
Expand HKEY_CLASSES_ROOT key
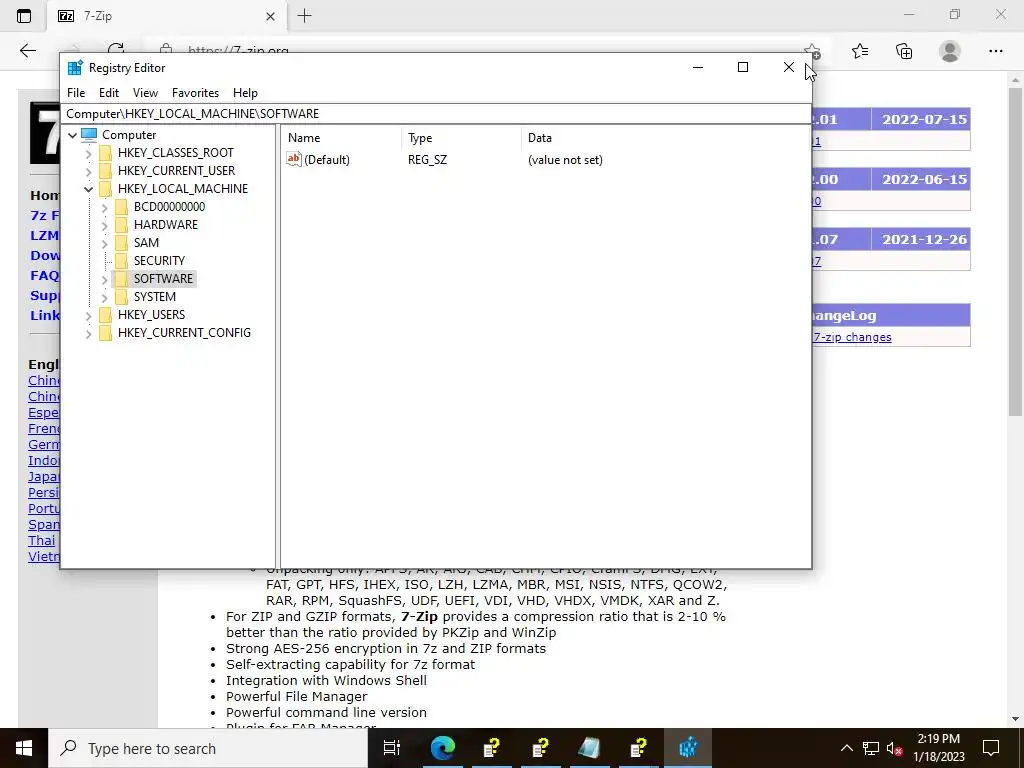point(88,153)
